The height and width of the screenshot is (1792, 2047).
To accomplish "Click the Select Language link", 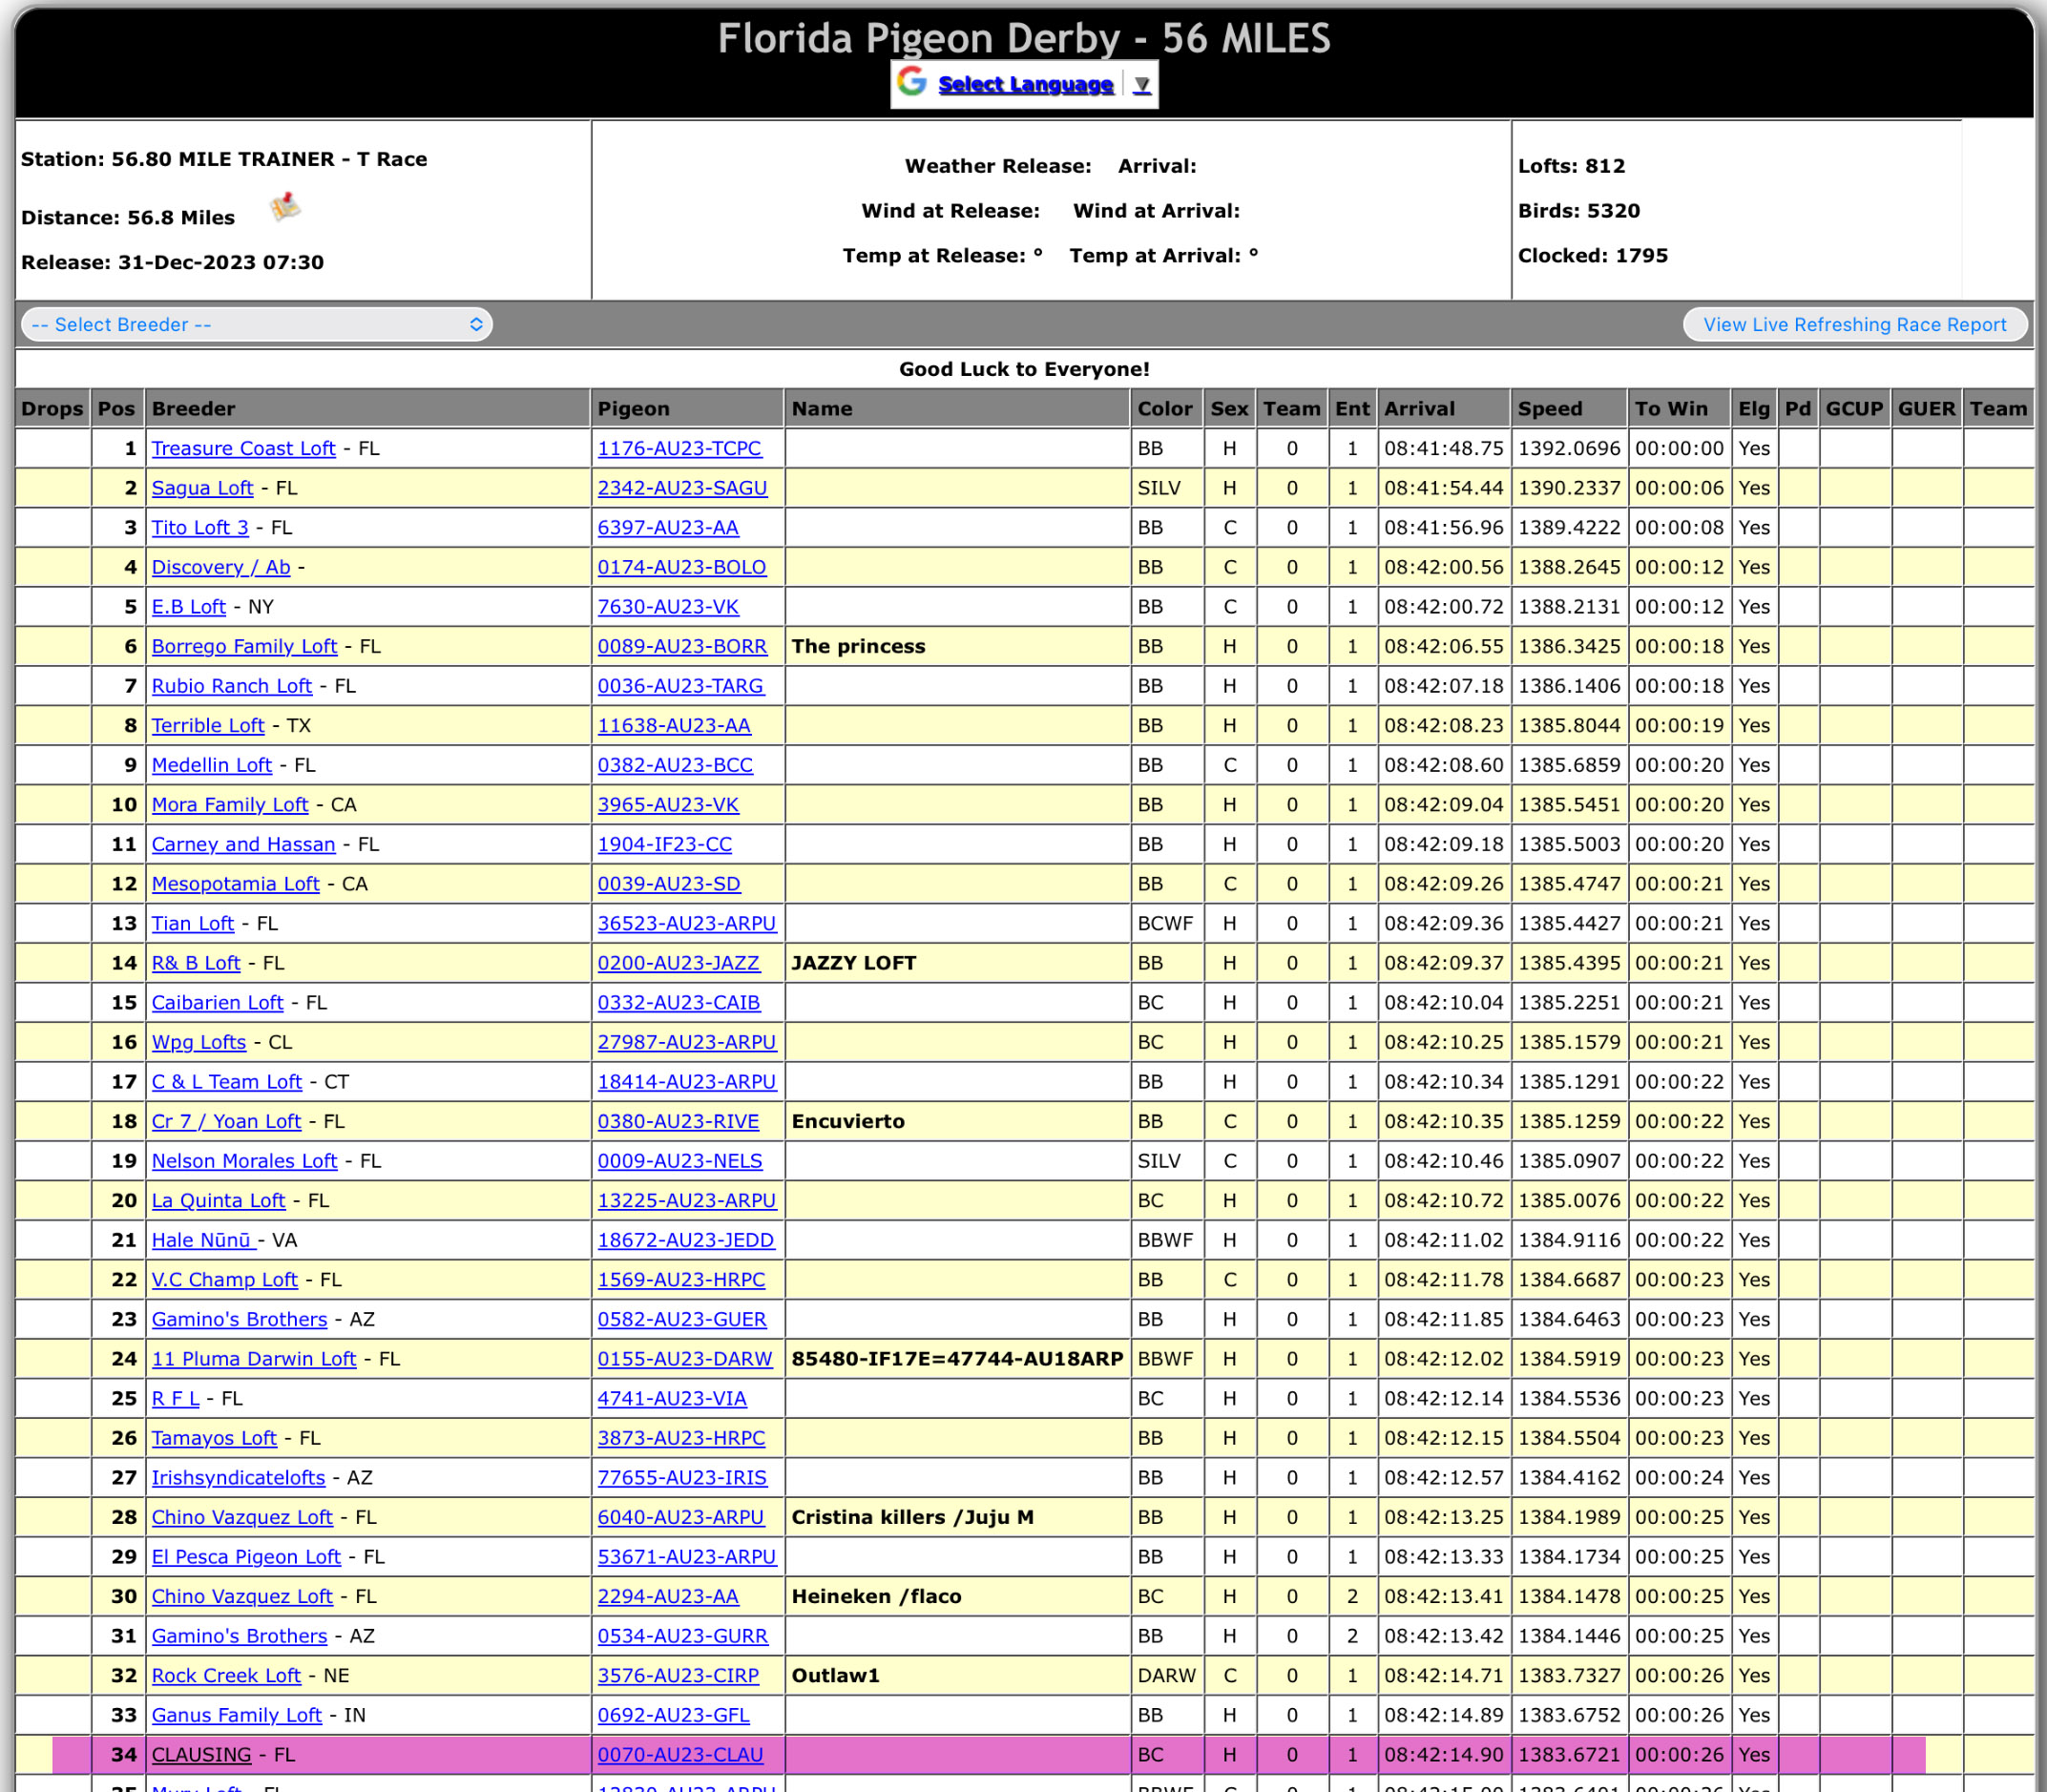I will click(x=1025, y=85).
